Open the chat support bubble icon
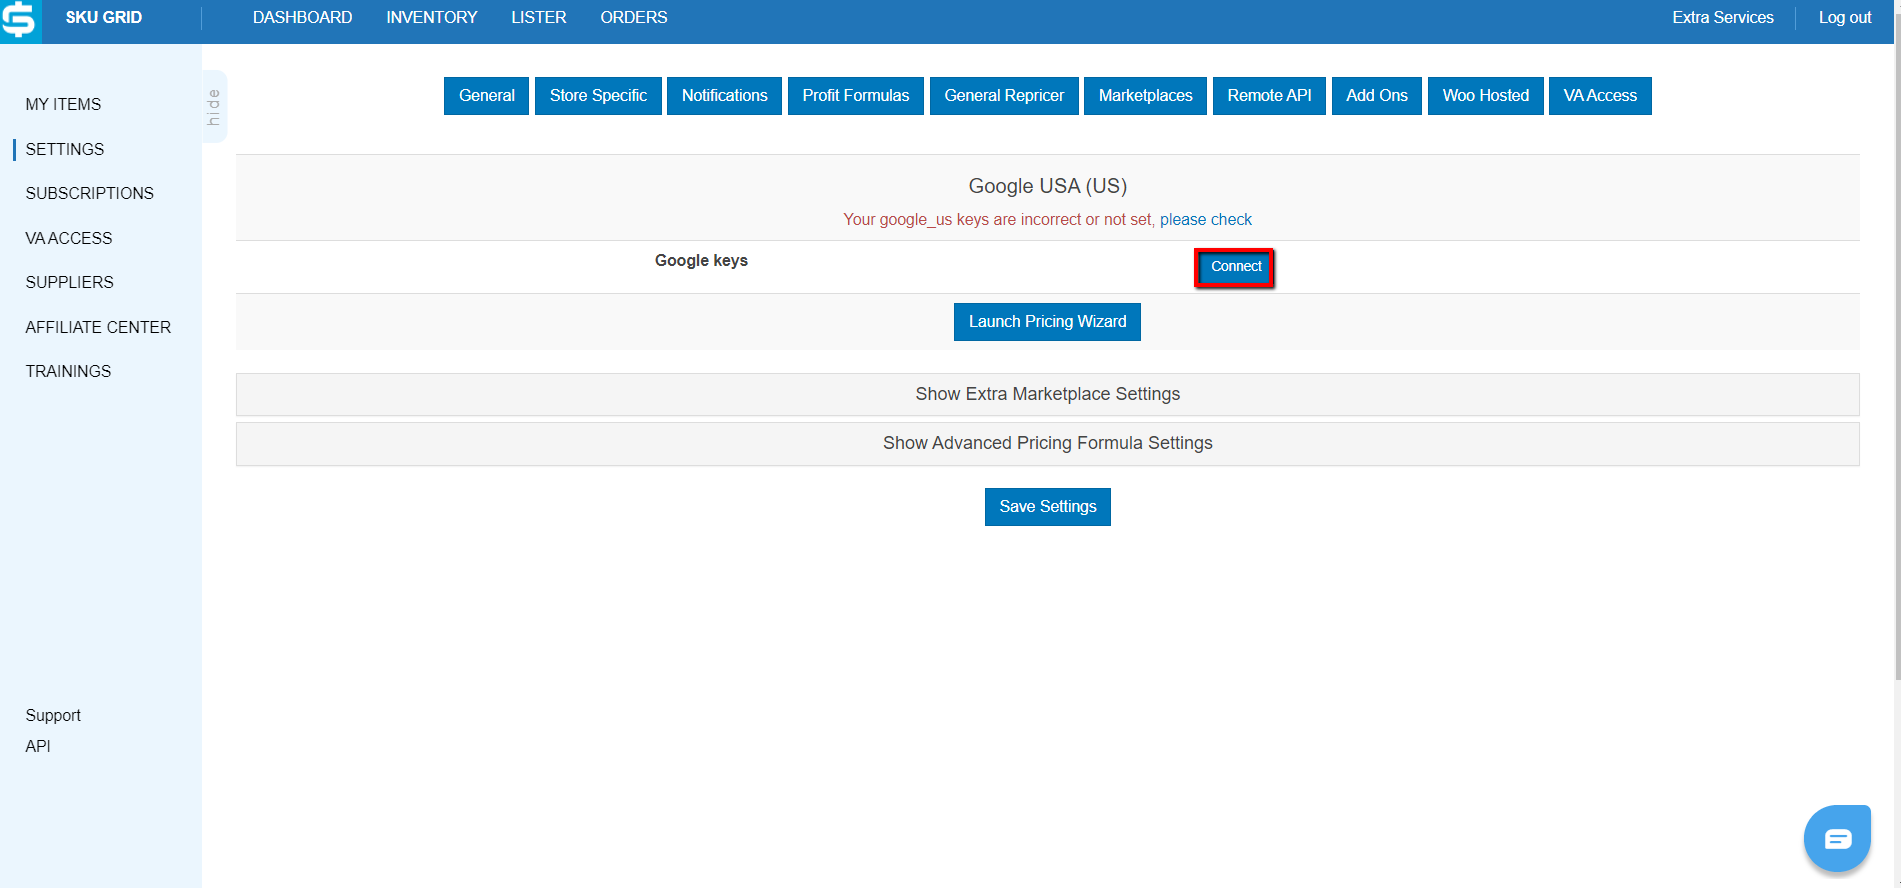Viewport: 1901px width, 888px height. (x=1837, y=838)
